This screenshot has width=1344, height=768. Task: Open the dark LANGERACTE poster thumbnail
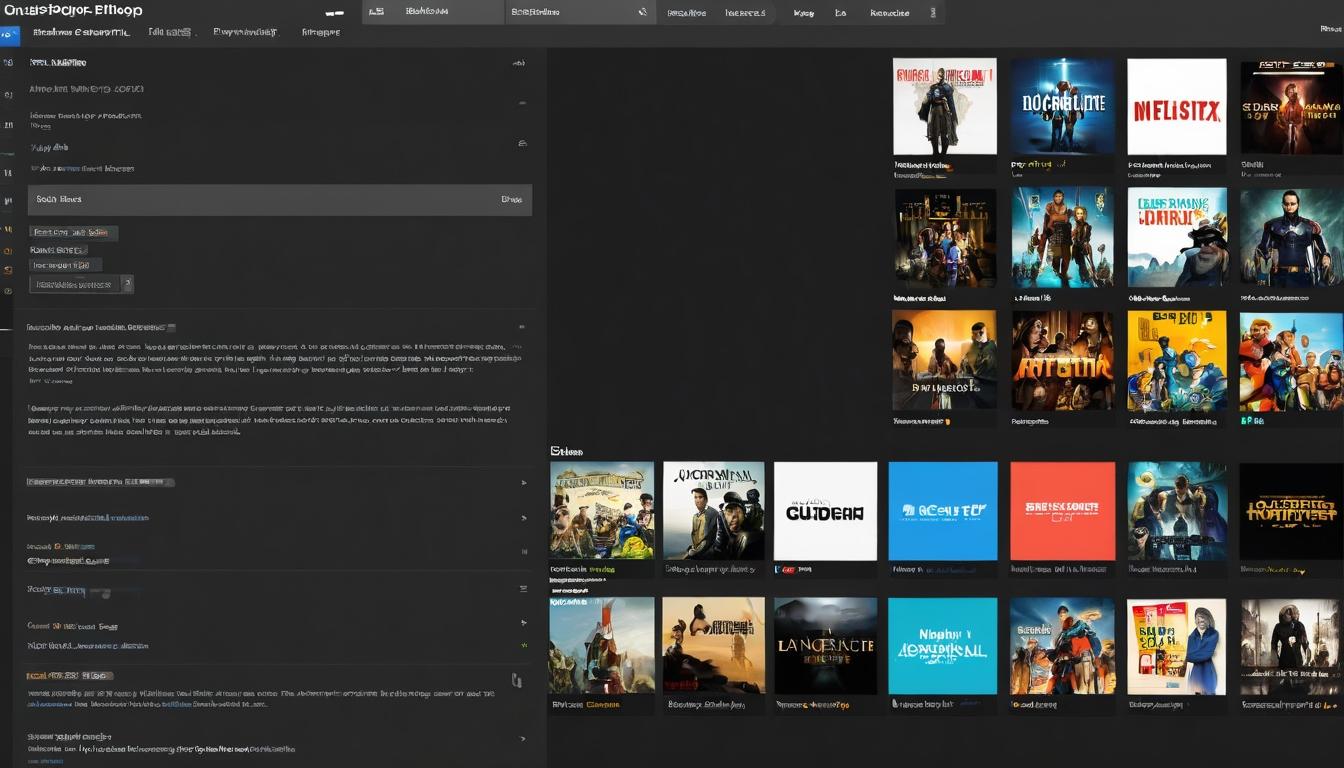click(825, 646)
